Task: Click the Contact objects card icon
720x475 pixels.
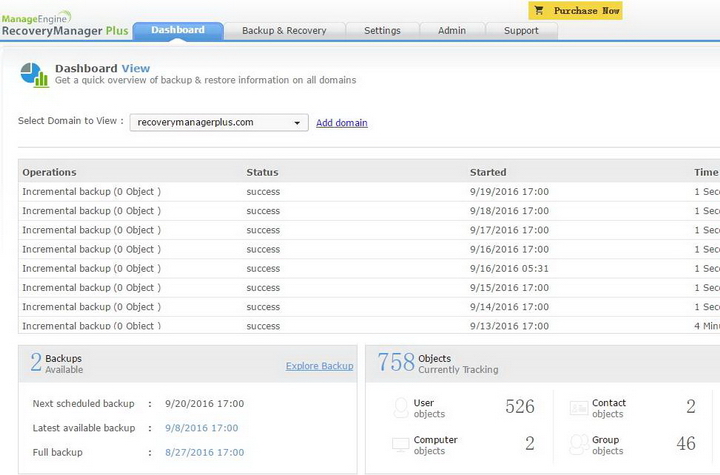Action: [579, 407]
